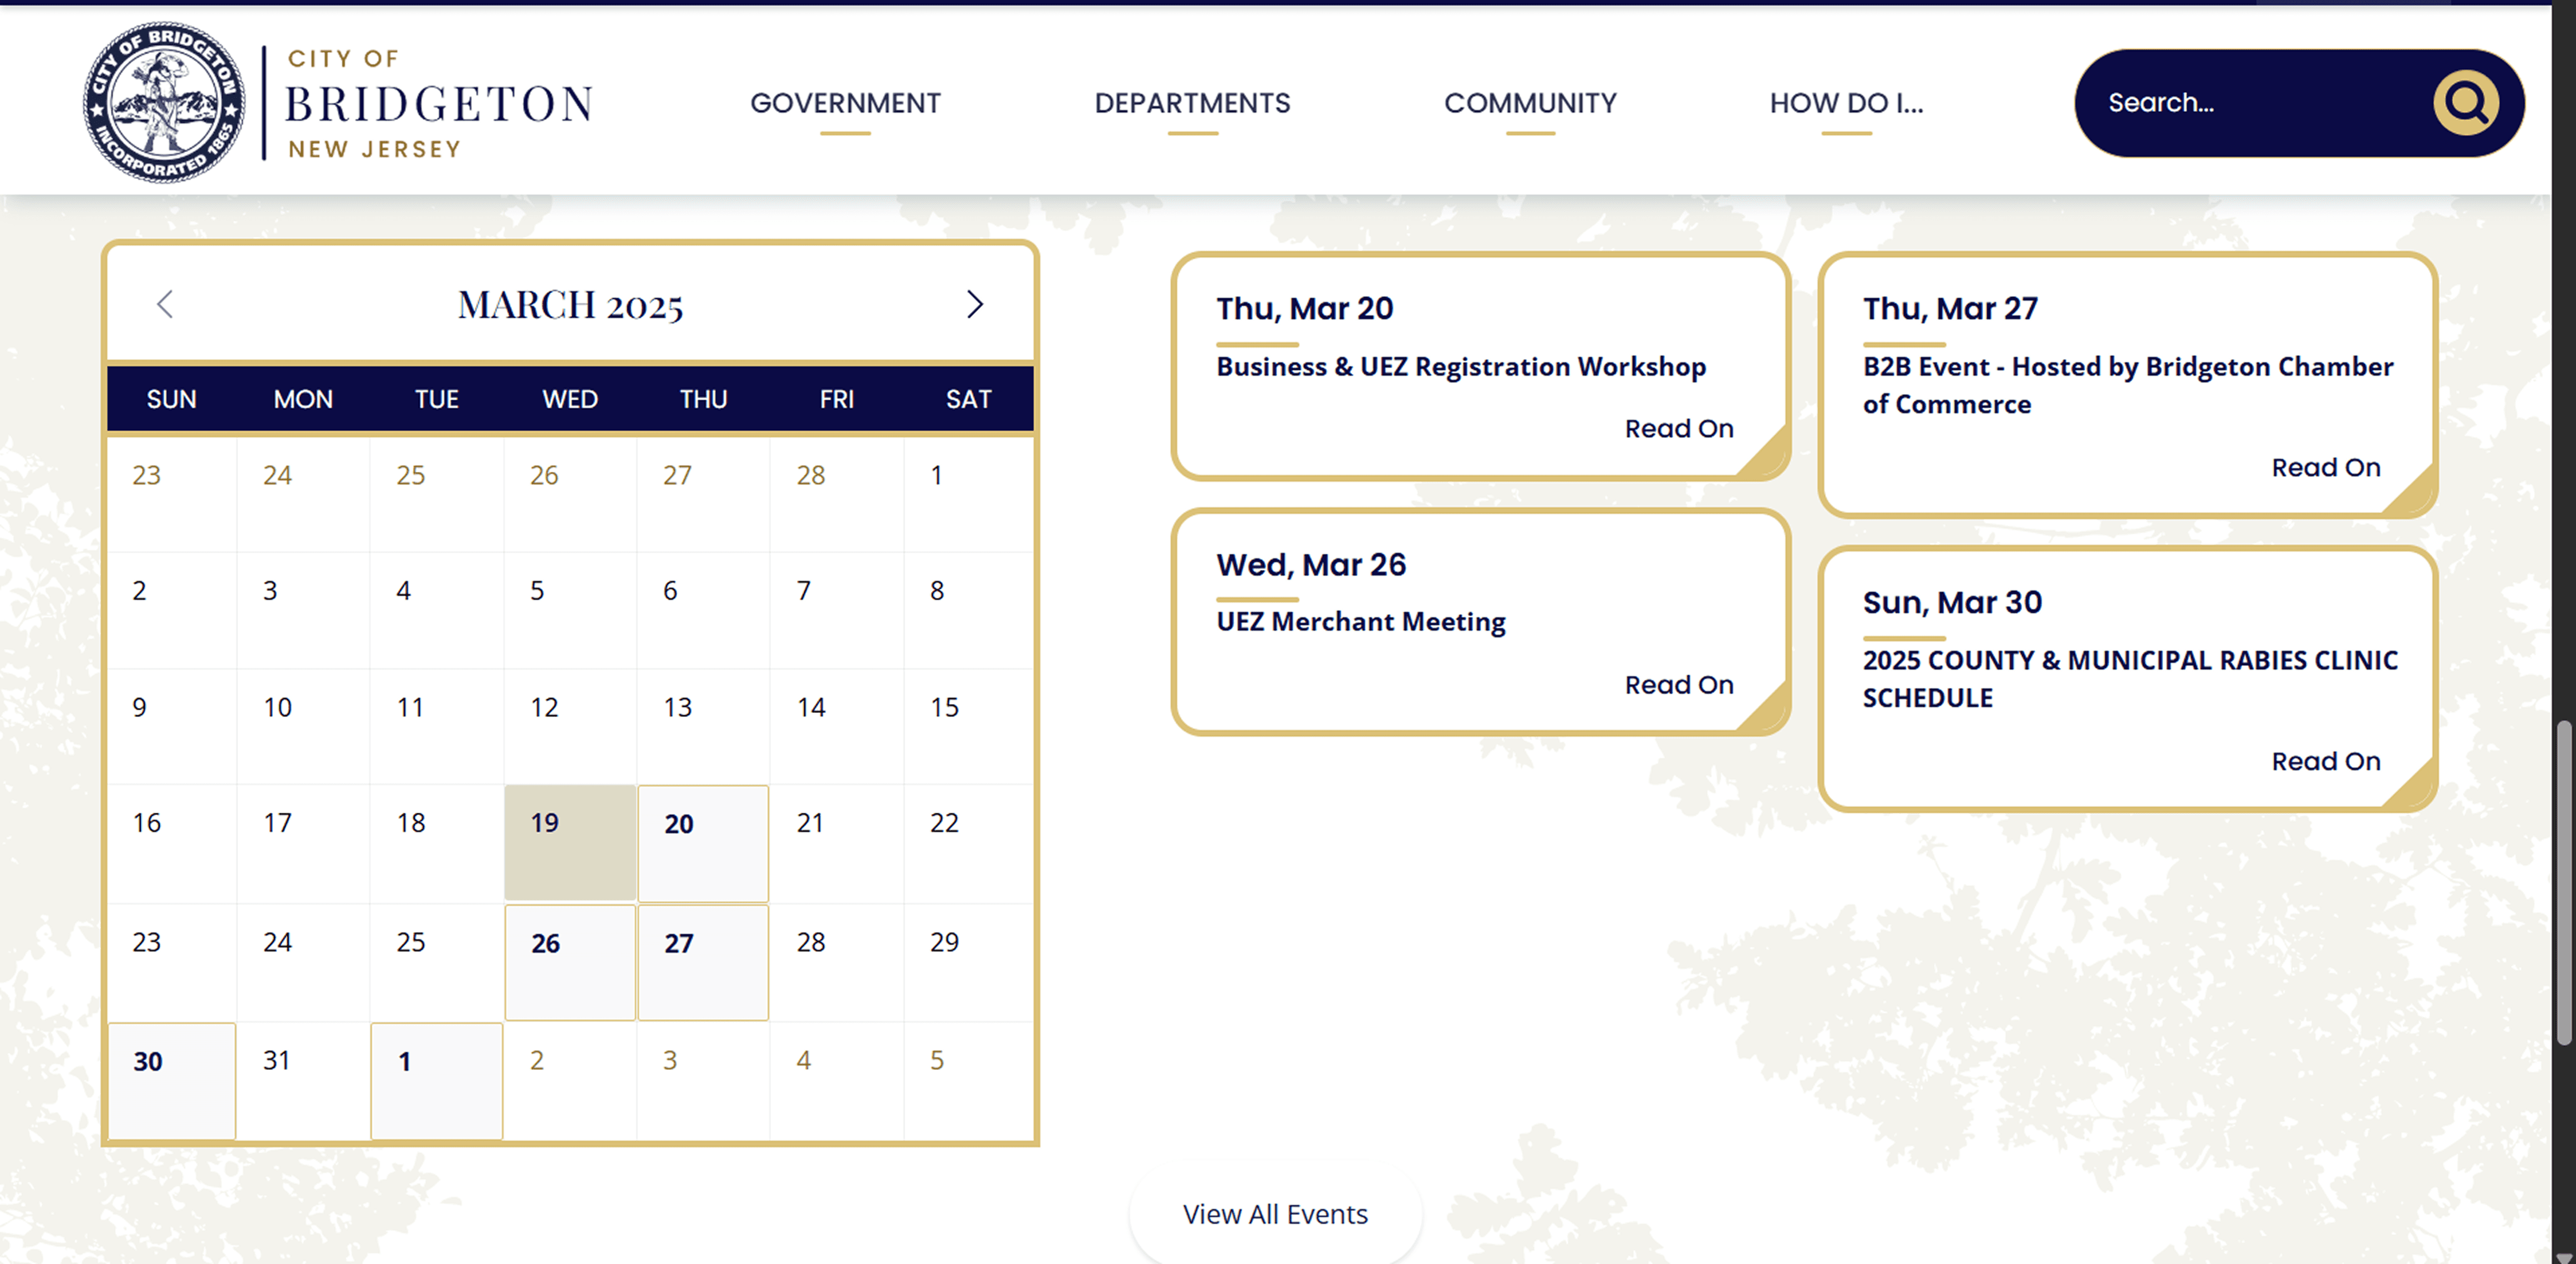Screen dimensions: 2576x1264
Task: Type in the Search input field
Action: [x=2250, y=103]
